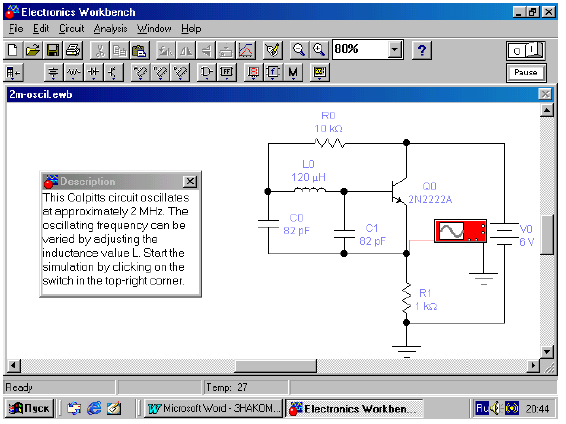Toggle the simulation power switch
Viewport: 566px width, 424px height.
(526, 51)
